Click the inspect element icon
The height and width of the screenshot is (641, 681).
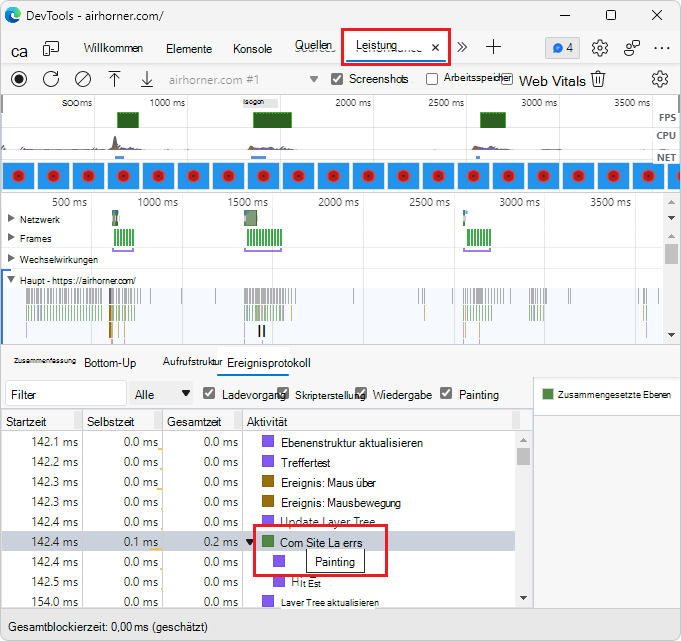(x=19, y=51)
